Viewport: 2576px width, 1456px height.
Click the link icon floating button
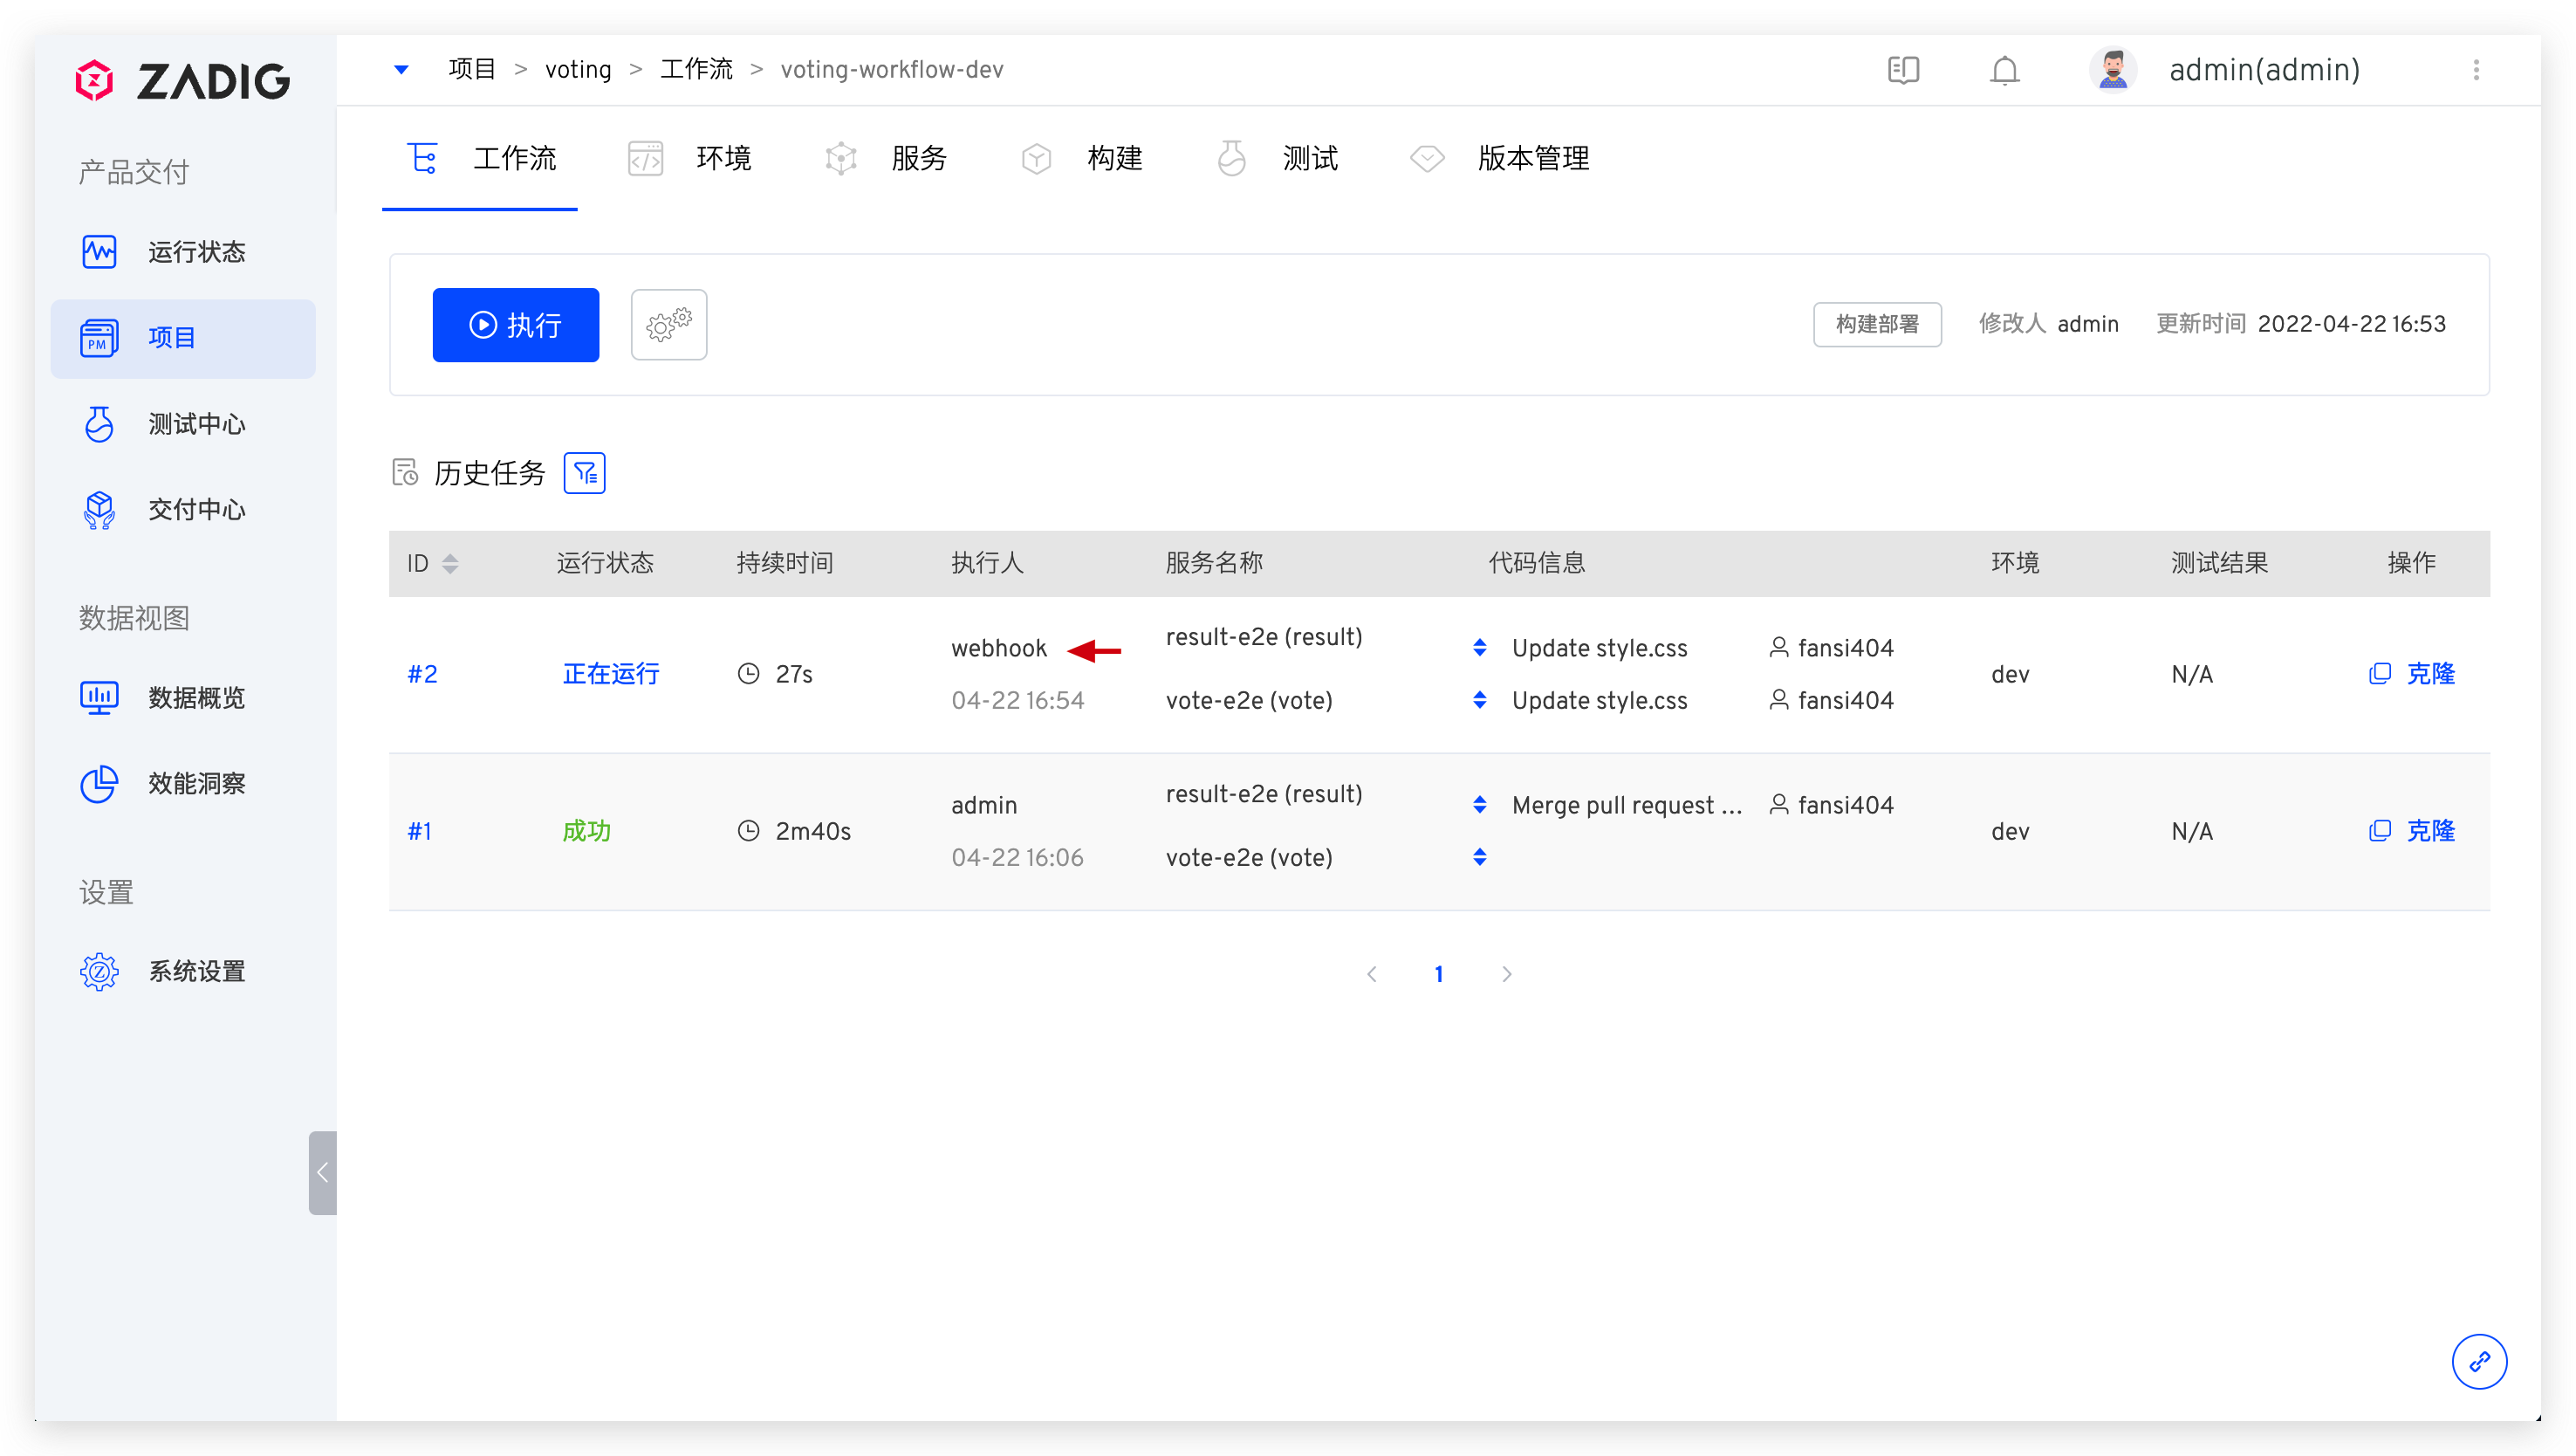coord(2478,1361)
